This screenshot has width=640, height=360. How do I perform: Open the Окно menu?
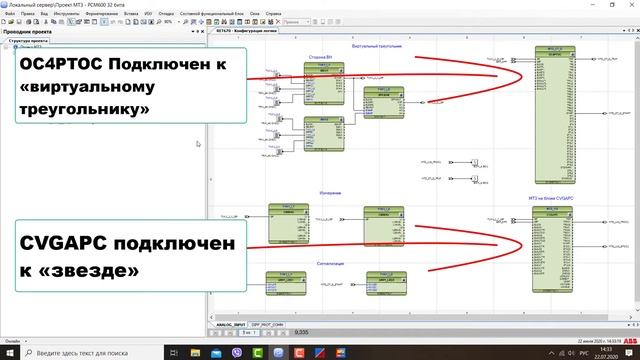(255, 13)
